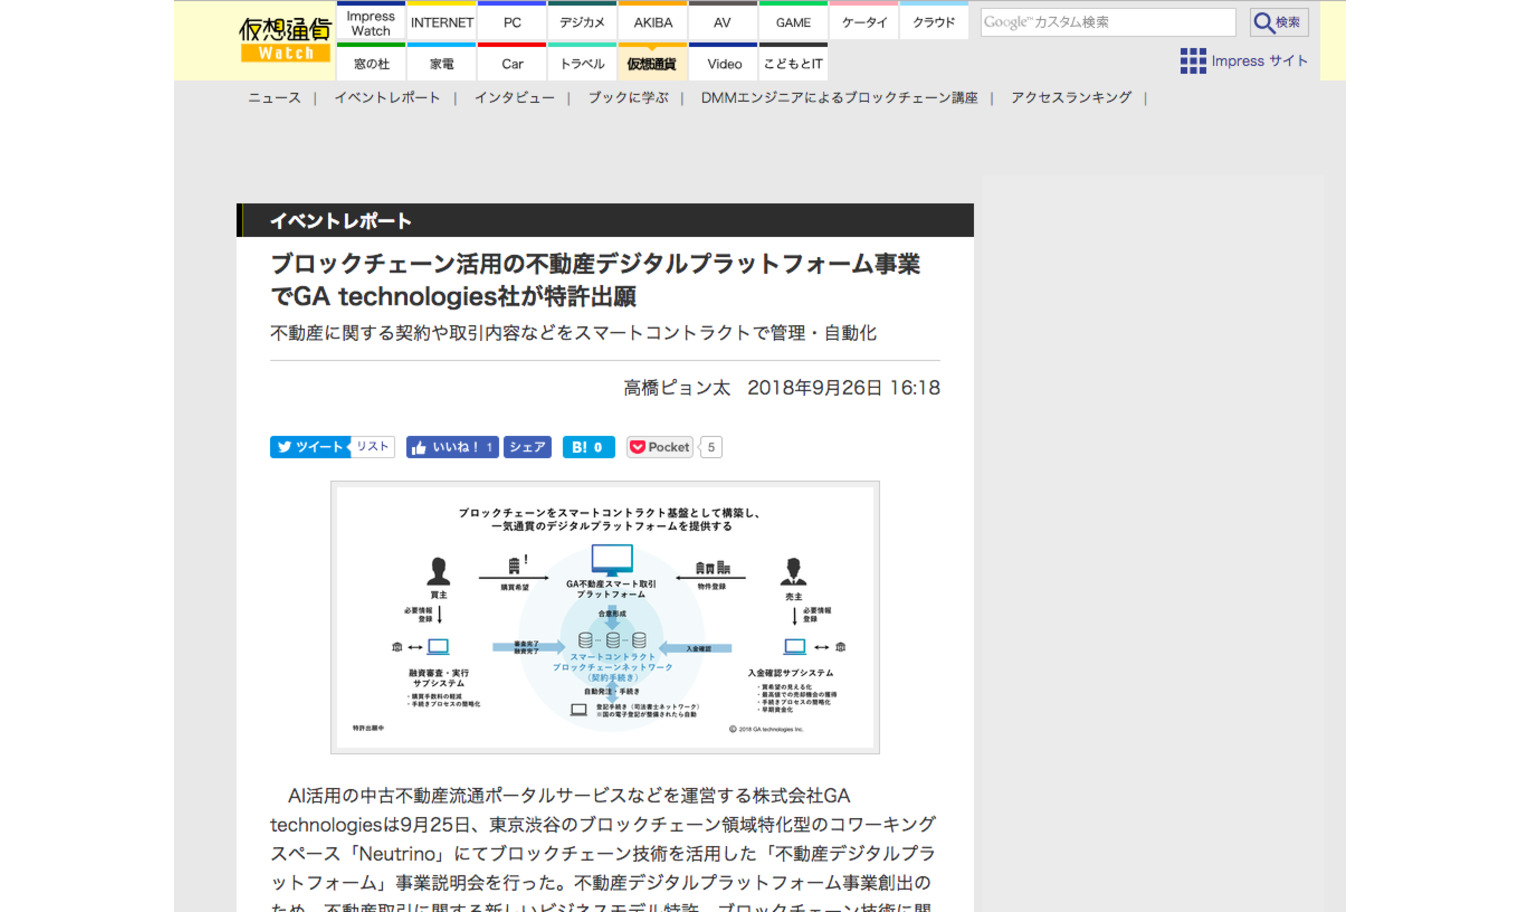Like the article with the いいね! button
This screenshot has width=1520, height=912.
point(450,447)
